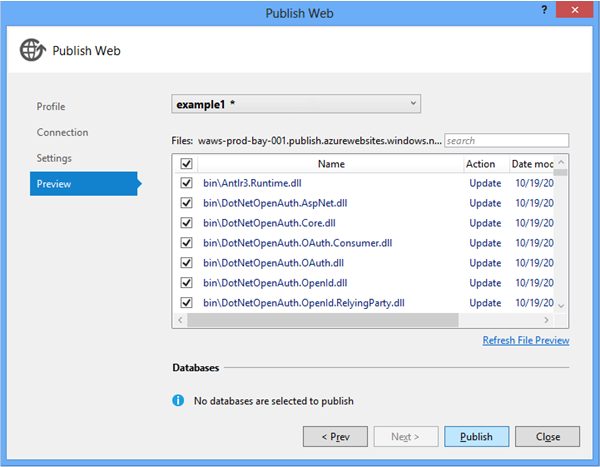Open file bin\DotNetOpenAuth.OpenId.dll link
Viewport: 600px width, 467px height.
point(275,282)
